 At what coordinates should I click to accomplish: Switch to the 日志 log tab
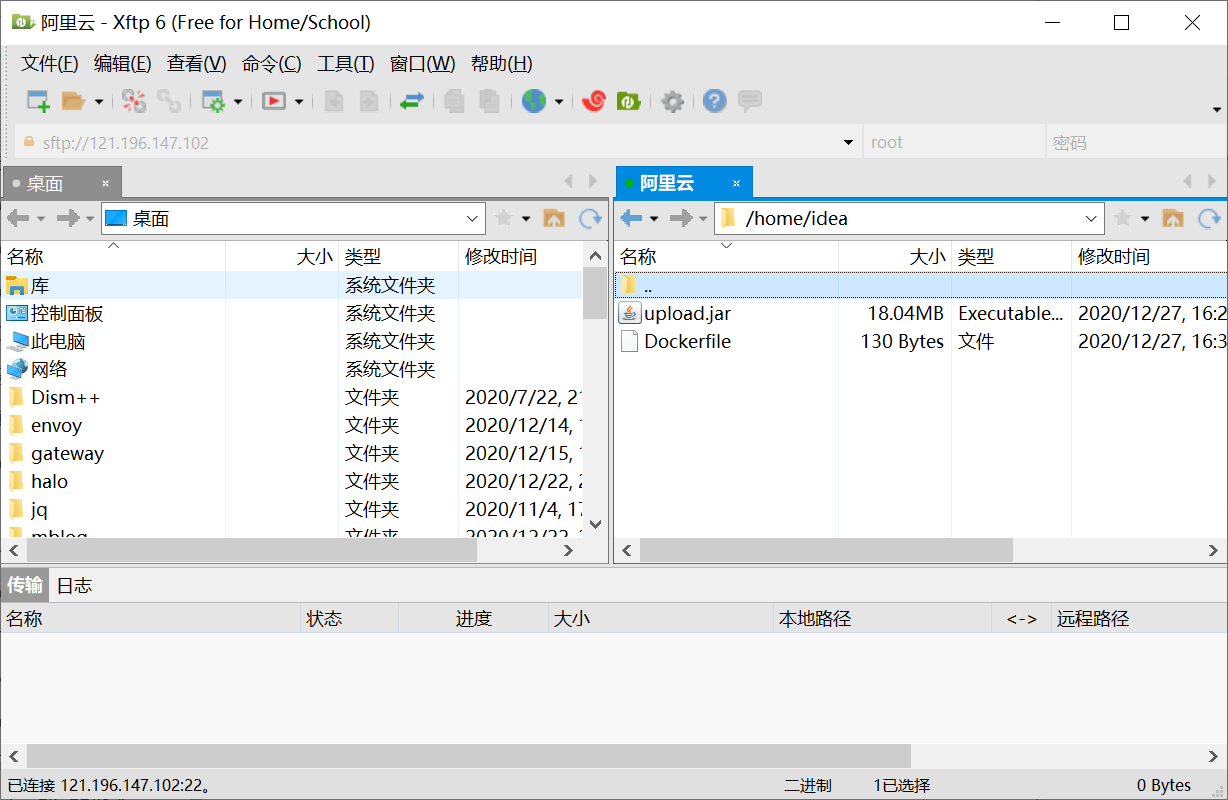point(74,586)
